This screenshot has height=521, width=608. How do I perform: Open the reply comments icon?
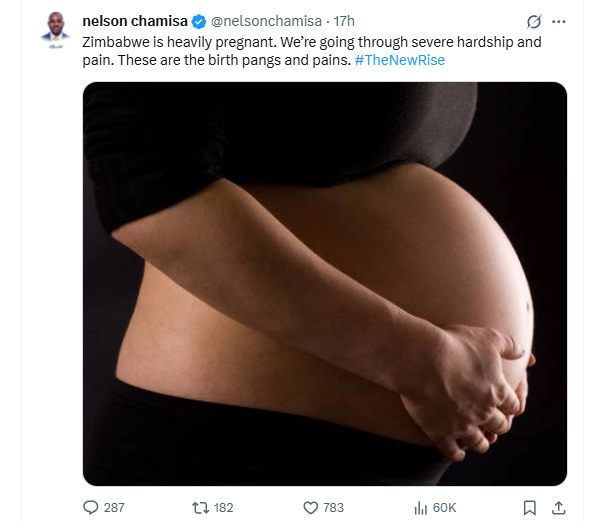91,507
